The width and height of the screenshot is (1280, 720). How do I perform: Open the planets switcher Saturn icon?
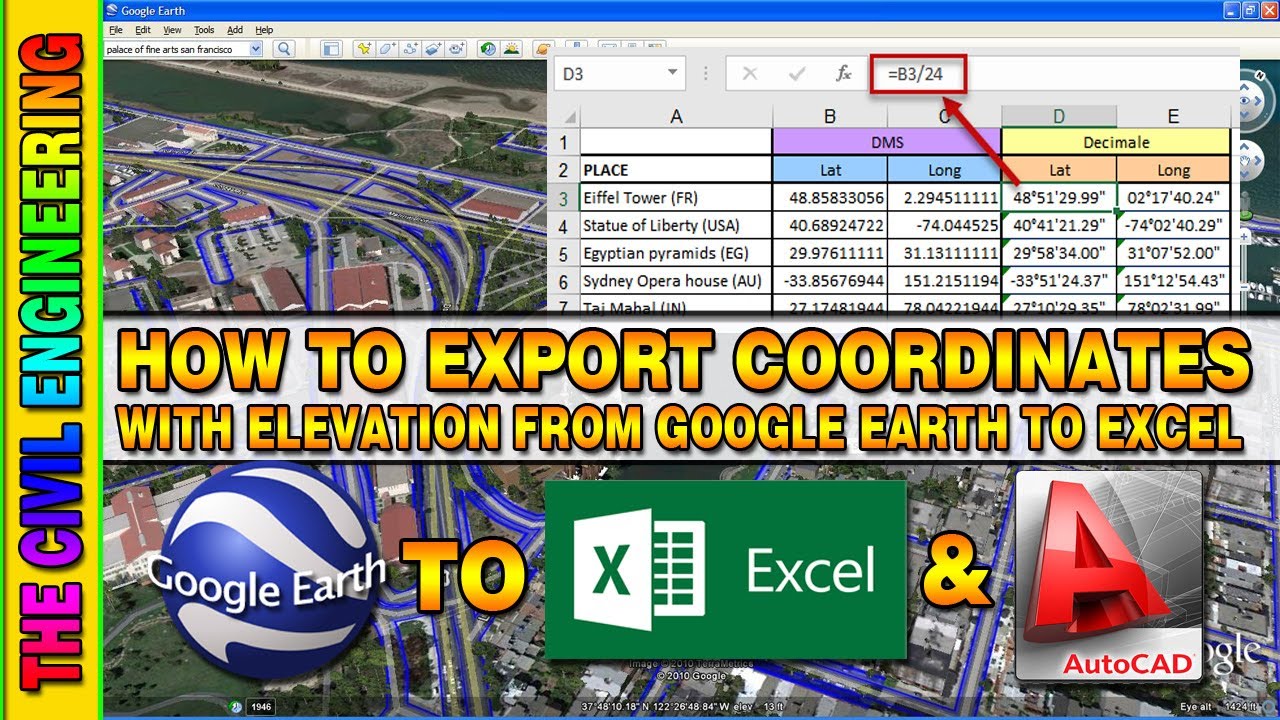pos(543,47)
